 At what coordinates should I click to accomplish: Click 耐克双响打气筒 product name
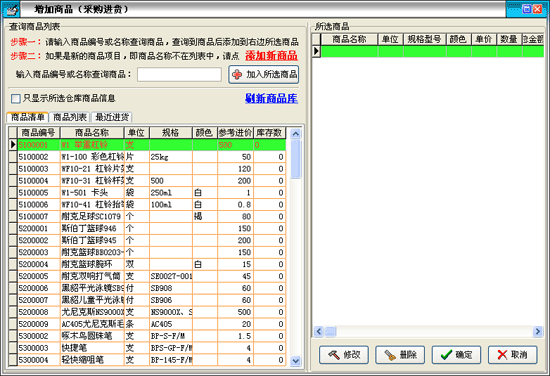coord(91,276)
